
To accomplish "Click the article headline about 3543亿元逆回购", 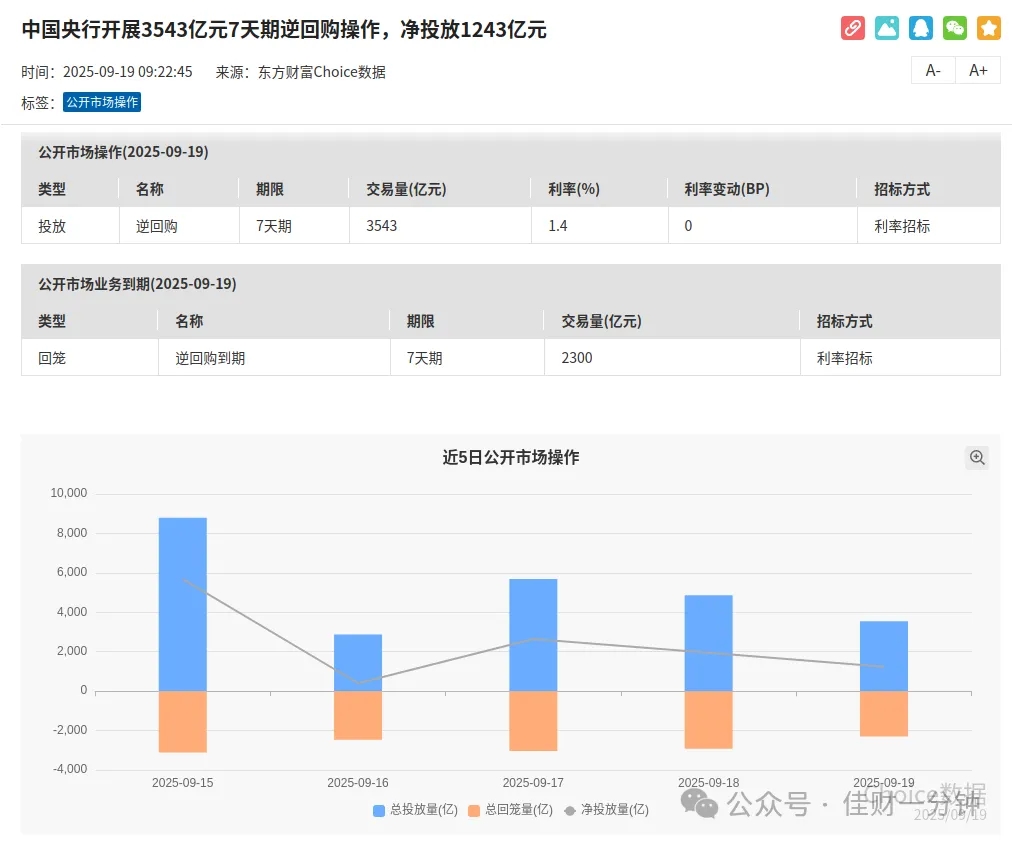I will 284,30.
